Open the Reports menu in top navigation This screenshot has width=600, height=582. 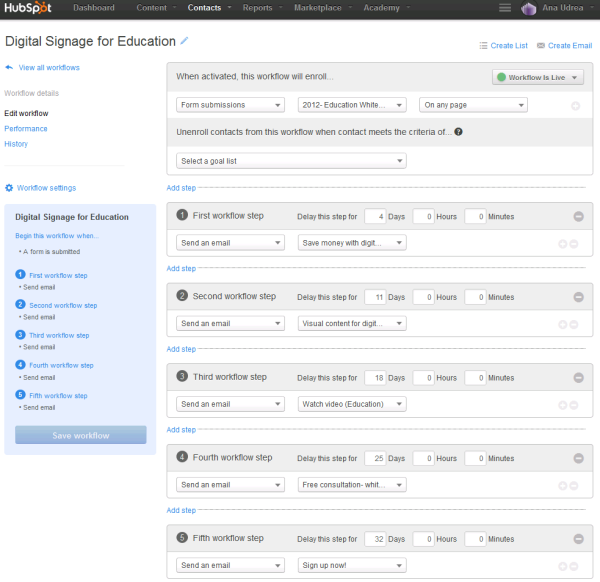click(261, 8)
